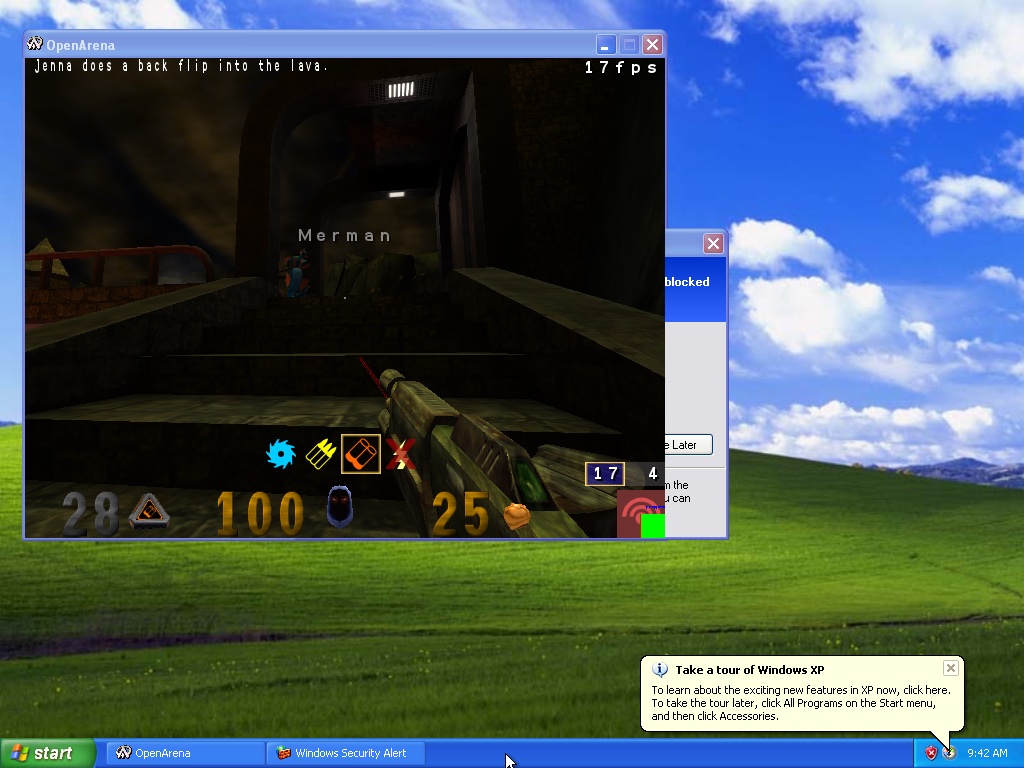Click the orange armor icon beside 25
The image size is (1024, 768).
tap(517, 515)
